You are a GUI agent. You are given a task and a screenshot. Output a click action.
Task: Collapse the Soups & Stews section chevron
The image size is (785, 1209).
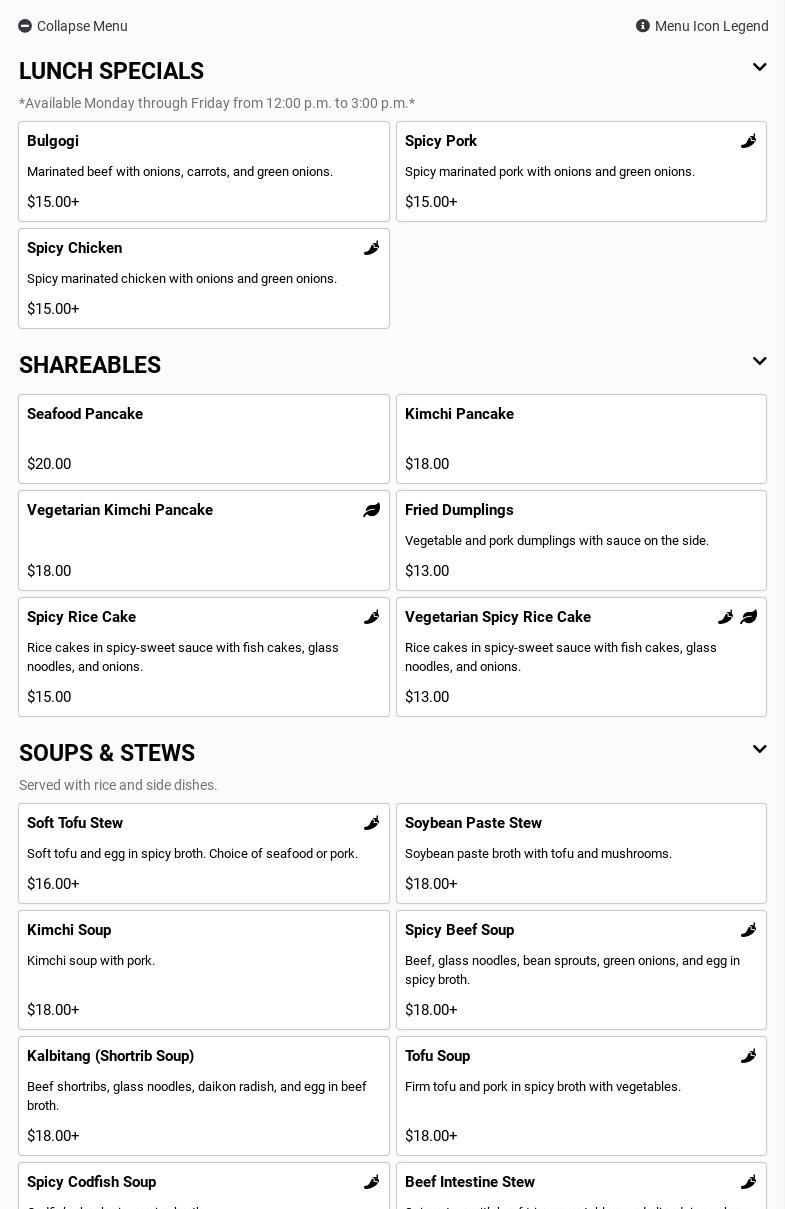[759, 750]
